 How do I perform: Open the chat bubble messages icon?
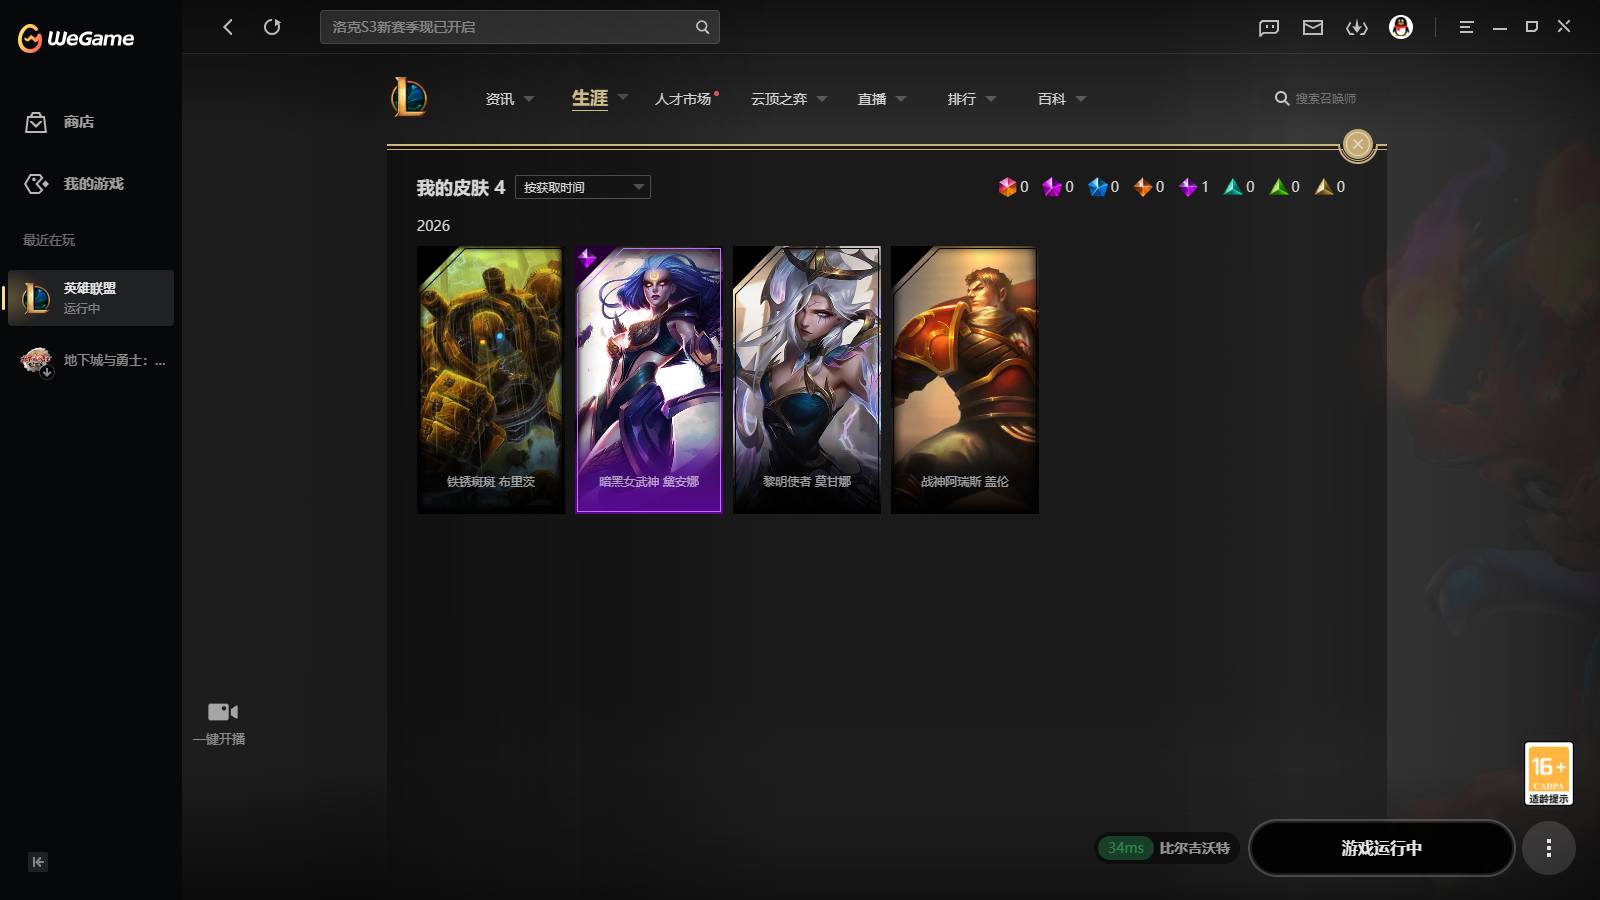(x=1269, y=28)
